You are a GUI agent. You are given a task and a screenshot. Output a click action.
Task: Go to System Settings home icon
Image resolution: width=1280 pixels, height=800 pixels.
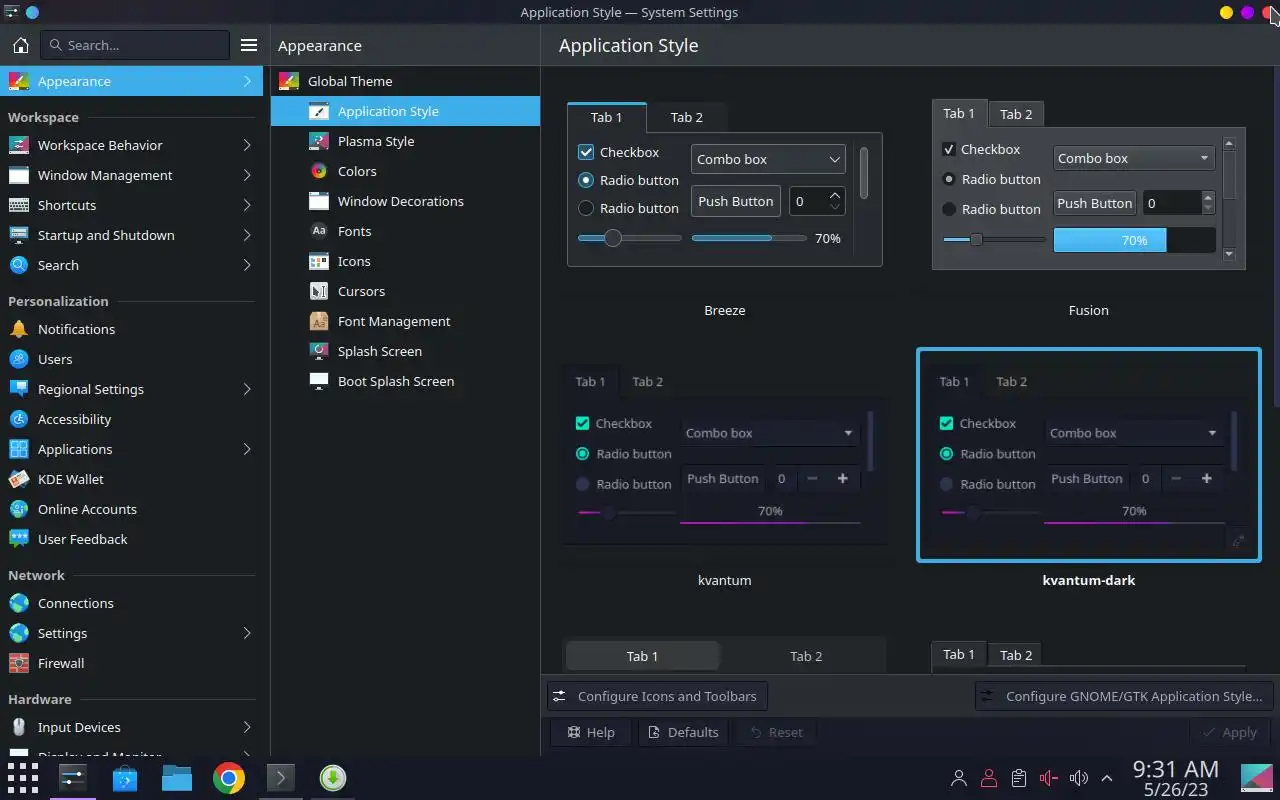pyautogui.click(x=20, y=45)
